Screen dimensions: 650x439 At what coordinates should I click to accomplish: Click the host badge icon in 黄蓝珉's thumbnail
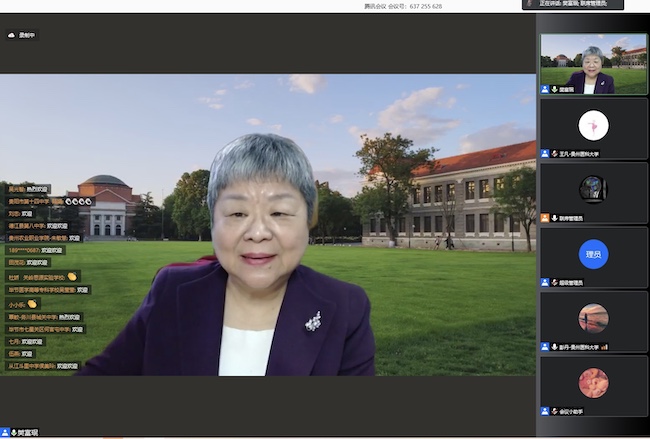pos(545,89)
